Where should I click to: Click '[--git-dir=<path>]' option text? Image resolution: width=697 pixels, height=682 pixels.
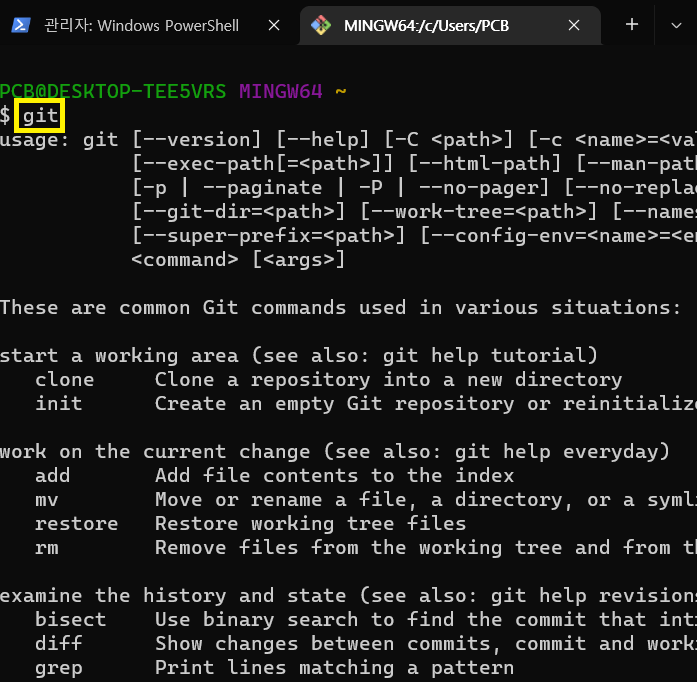pyautogui.click(x=238, y=212)
